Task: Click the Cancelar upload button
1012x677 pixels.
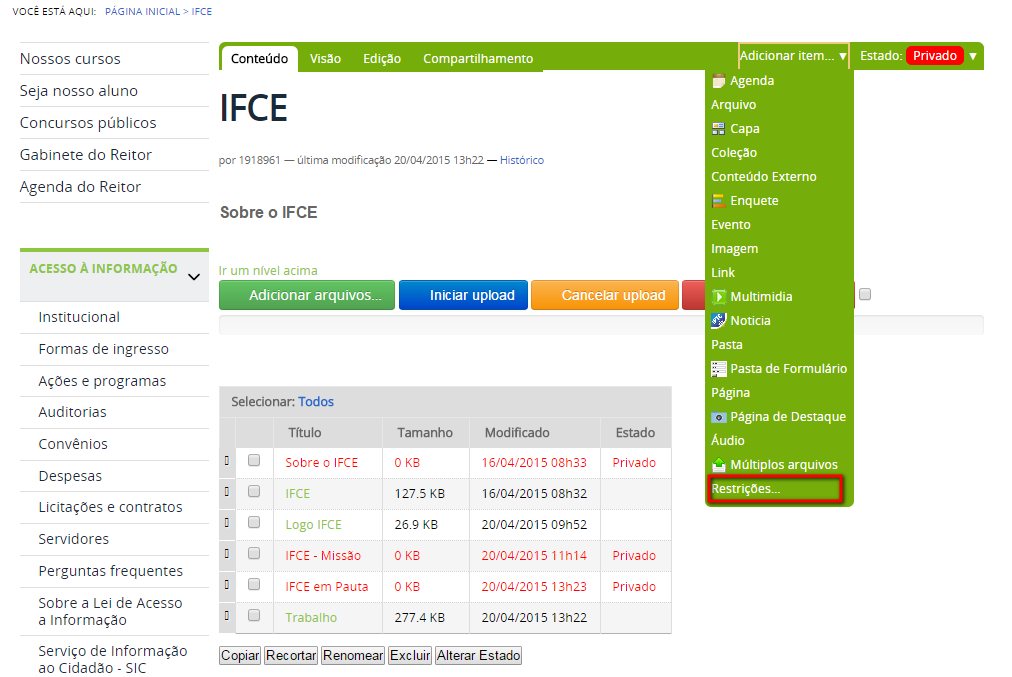Action: point(605,295)
